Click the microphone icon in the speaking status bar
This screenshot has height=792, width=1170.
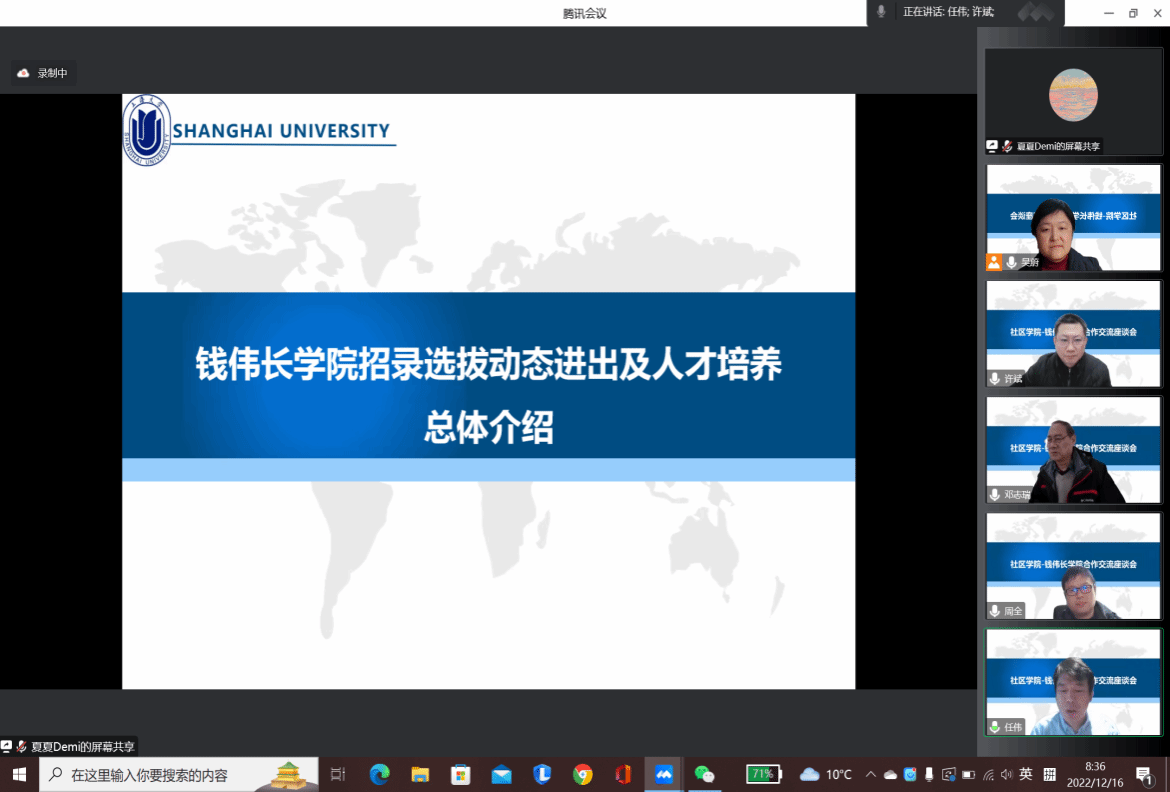(x=880, y=12)
